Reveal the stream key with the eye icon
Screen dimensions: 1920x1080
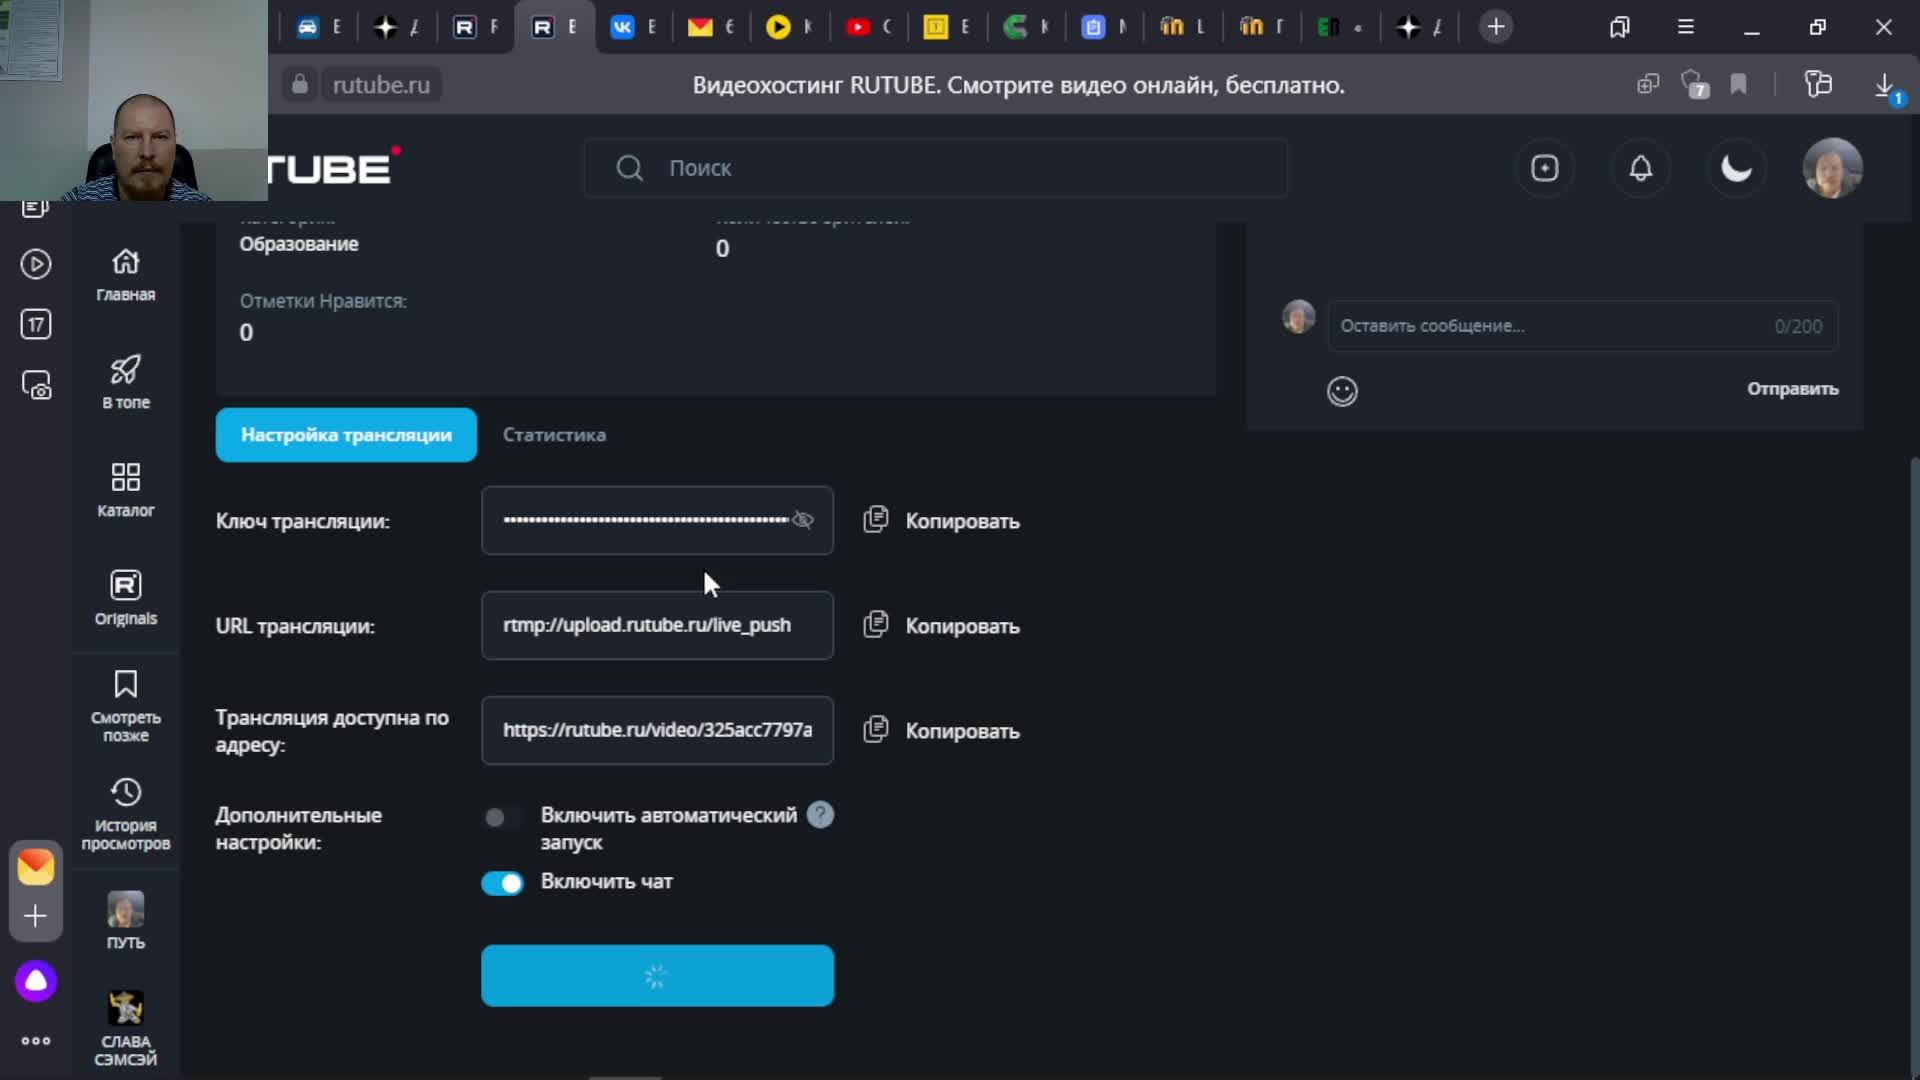pyautogui.click(x=803, y=520)
